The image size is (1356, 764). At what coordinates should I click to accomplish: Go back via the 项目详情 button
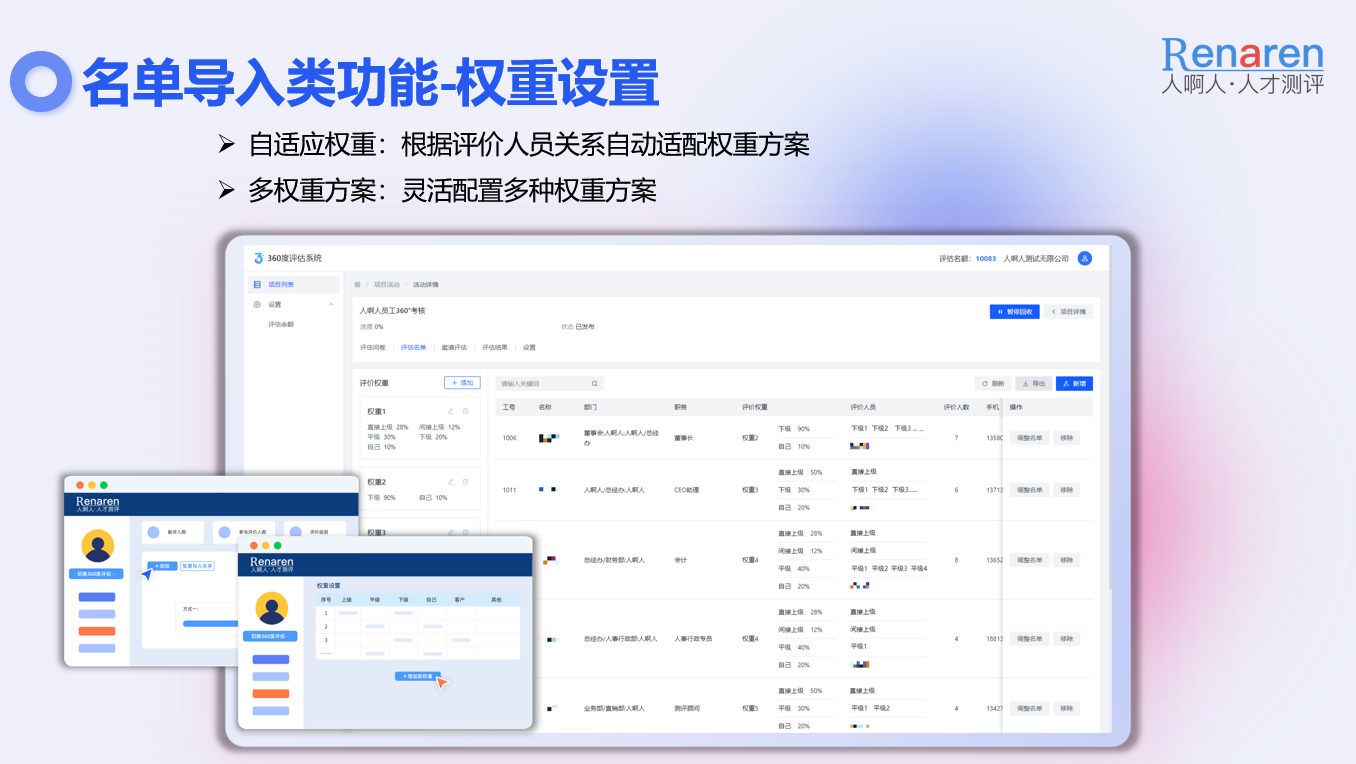[1068, 312]
